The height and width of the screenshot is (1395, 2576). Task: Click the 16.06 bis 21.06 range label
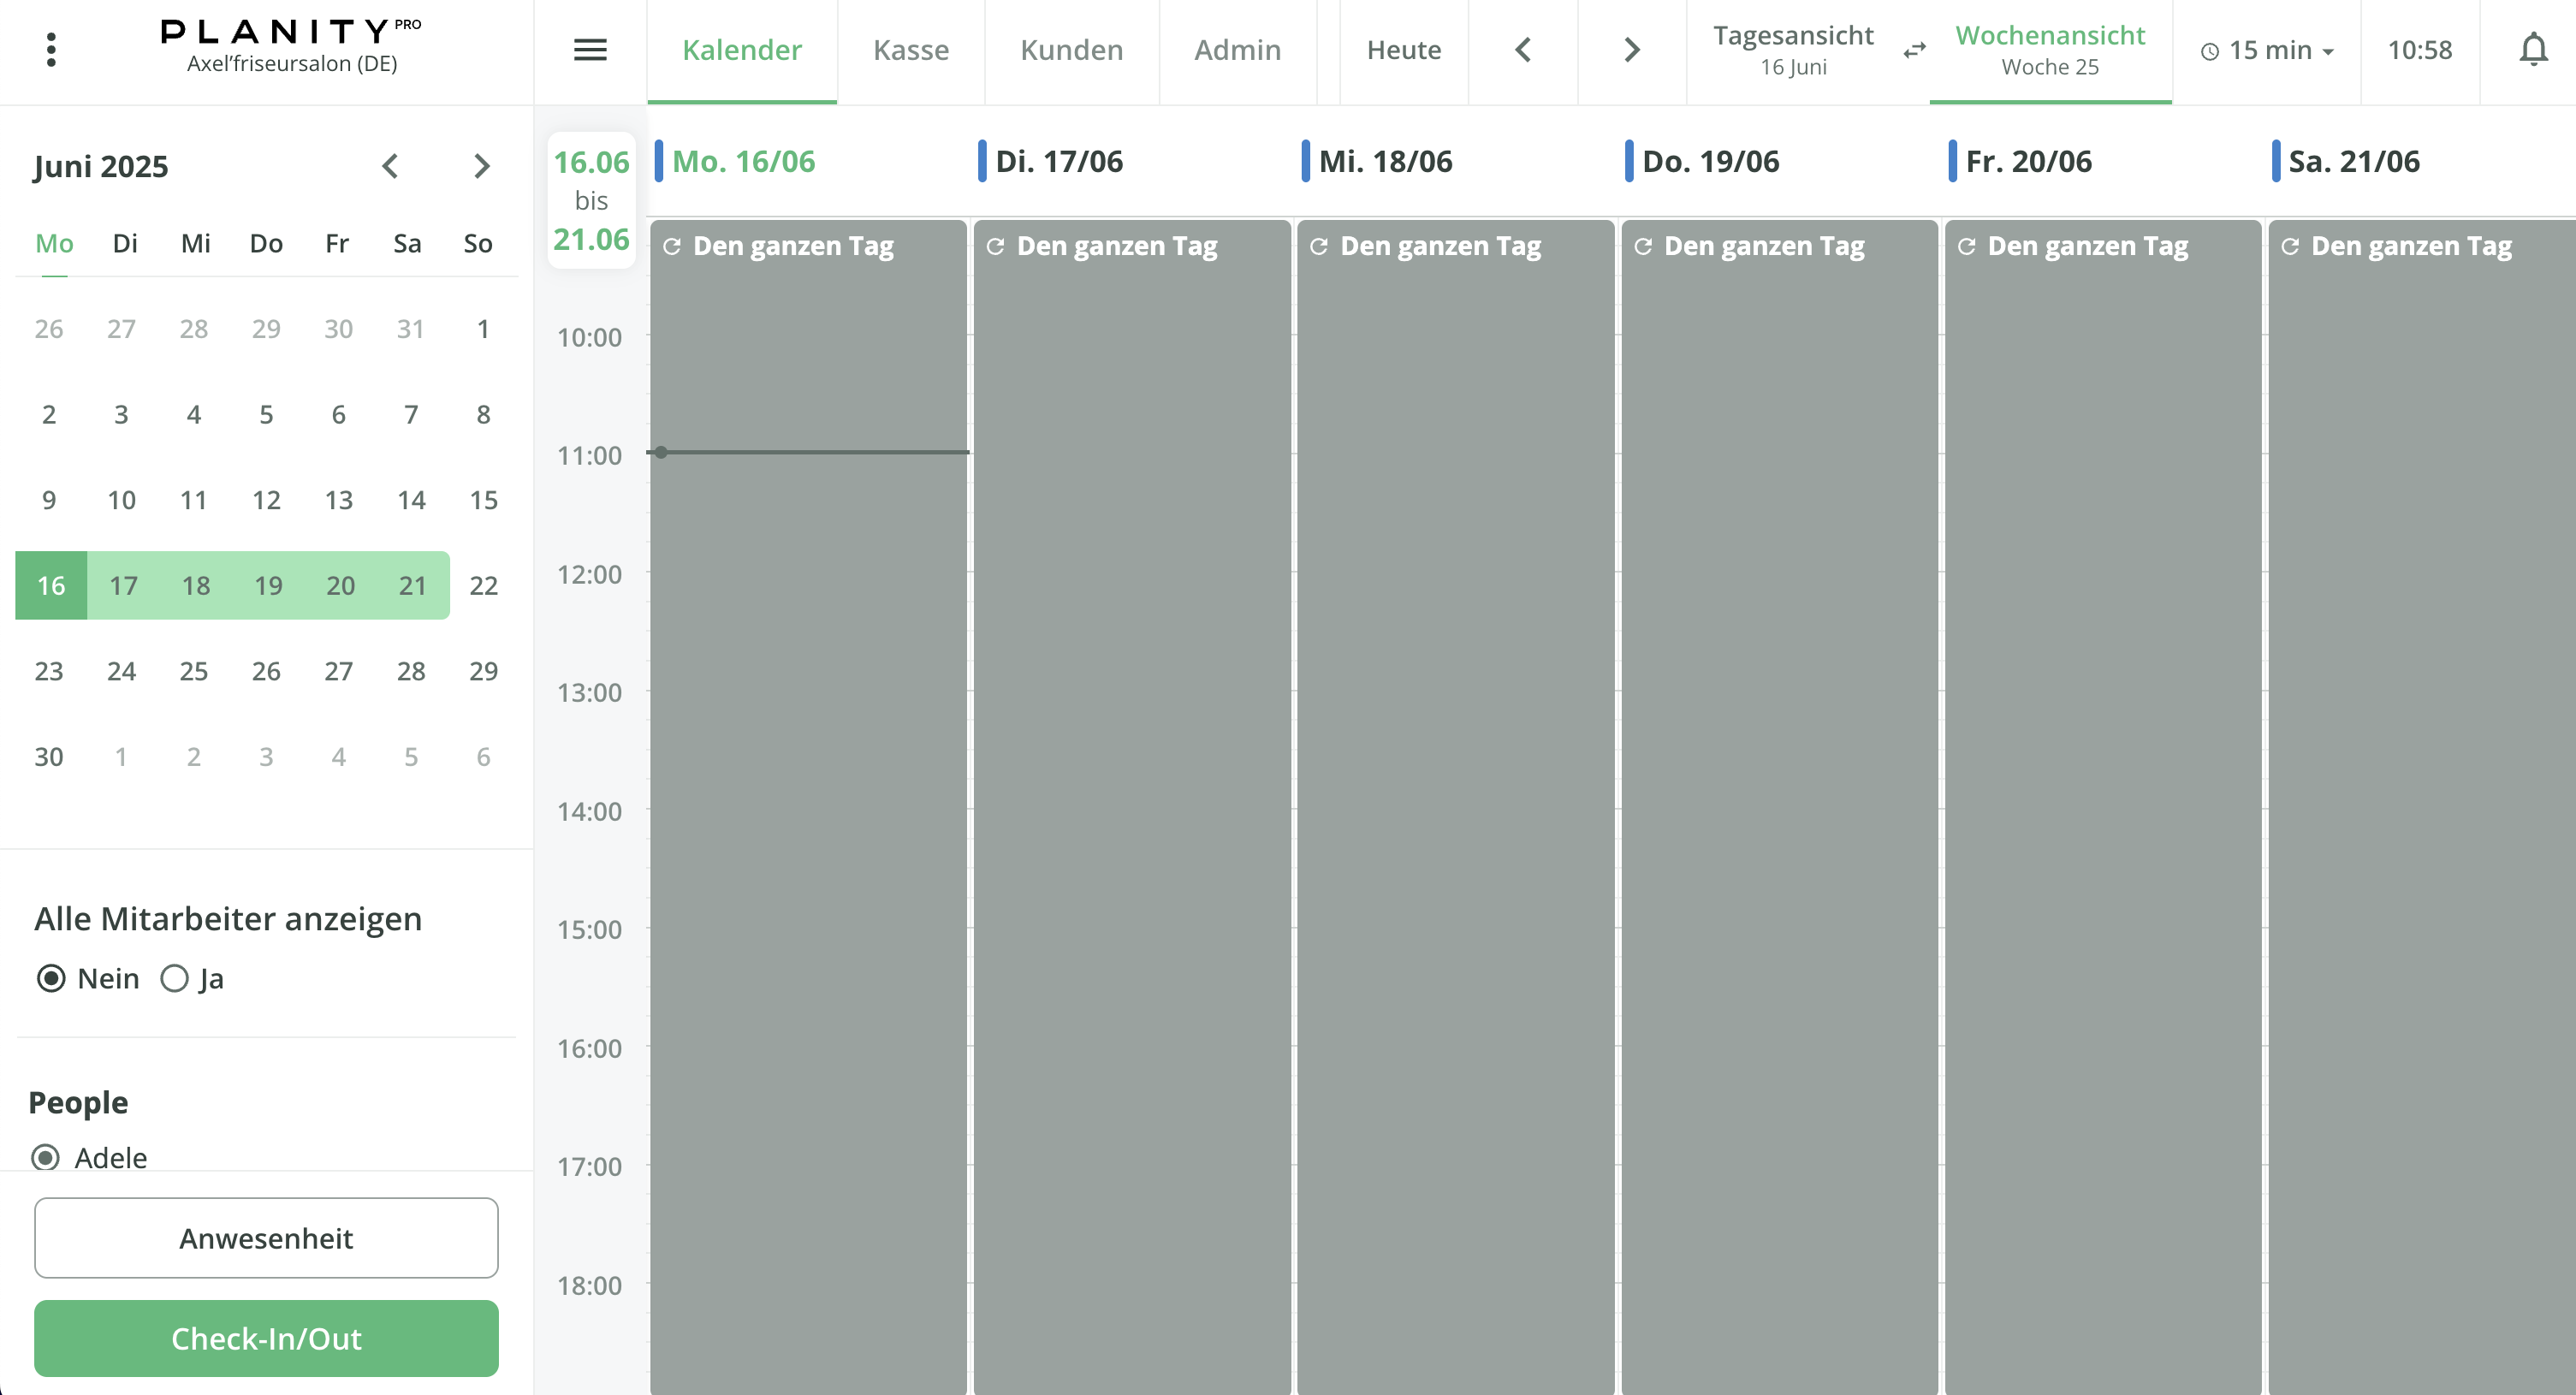pos(591,200)
